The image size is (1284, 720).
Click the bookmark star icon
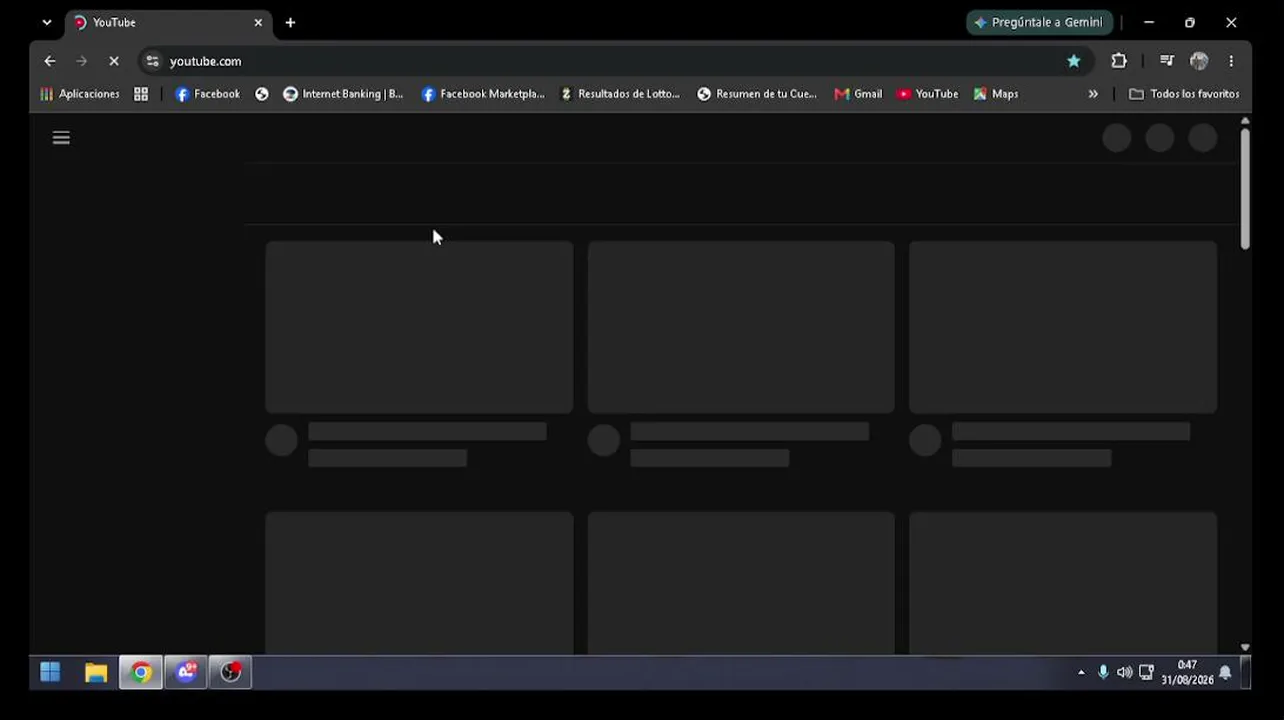click(1073, 61)
